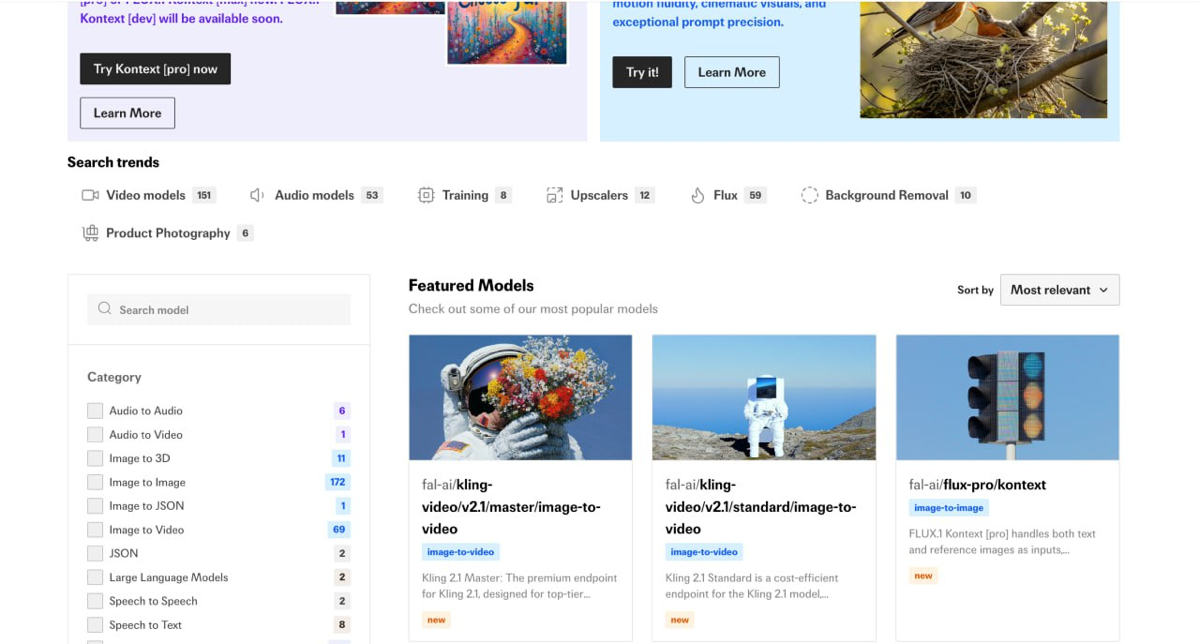1200x644 pixels.
Task: Open fal-ai/flux-pro/kontext model link
Action: pyautogui.click(x=977, y=484)
